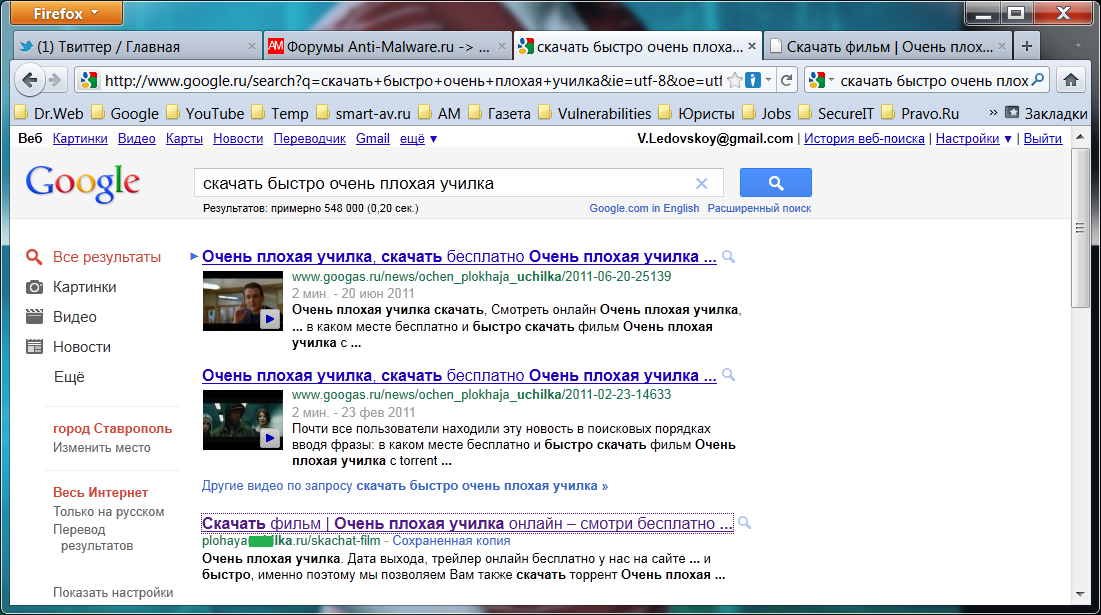
Task: Close the active Google search tab
Action: (752, 46)
